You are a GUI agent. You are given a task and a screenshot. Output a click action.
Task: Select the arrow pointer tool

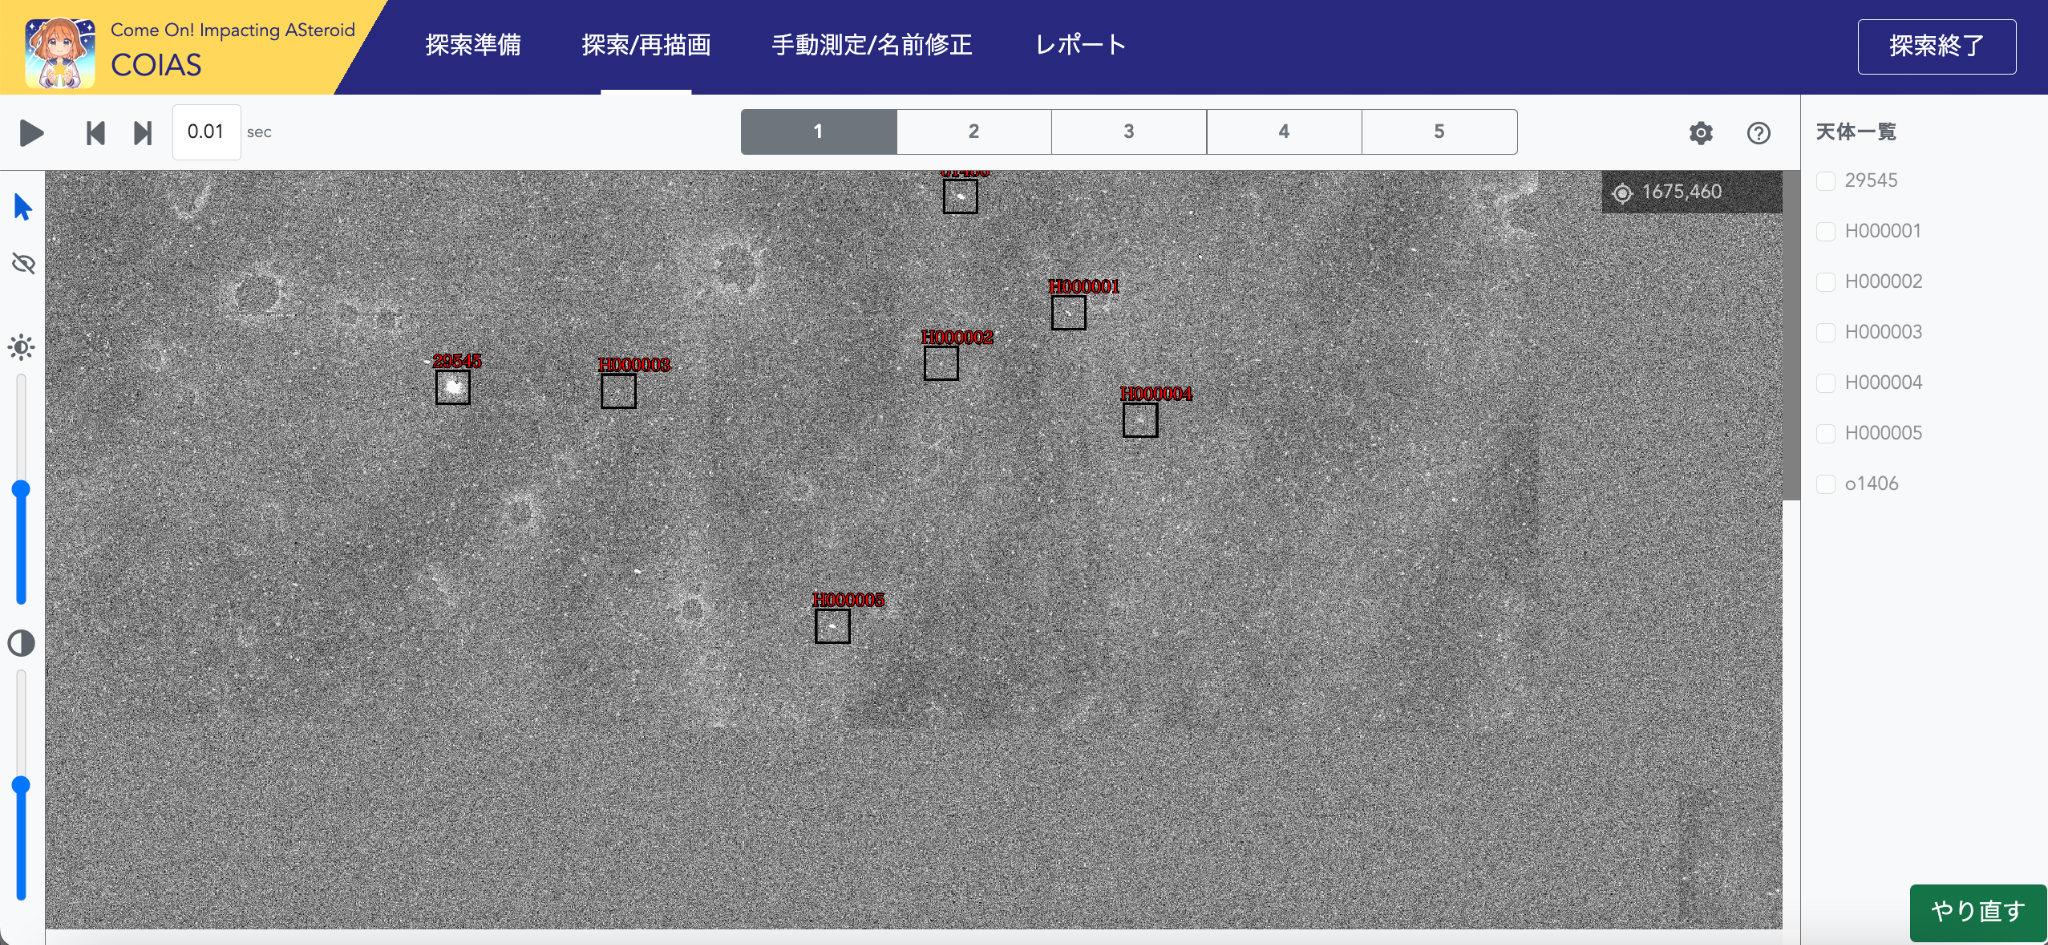pos(22,207)
